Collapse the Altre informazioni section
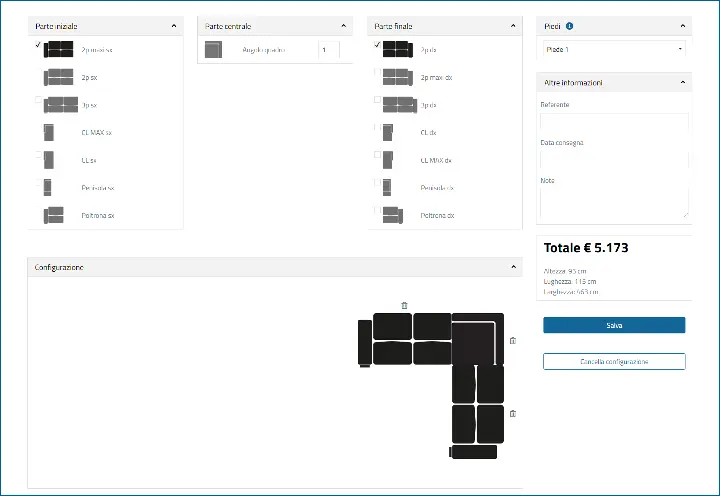 (683, 82)
